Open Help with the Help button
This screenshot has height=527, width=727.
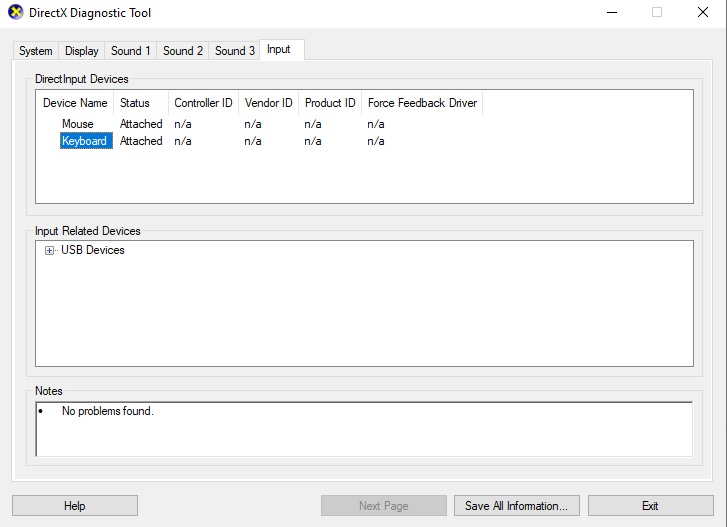(75, 505)
